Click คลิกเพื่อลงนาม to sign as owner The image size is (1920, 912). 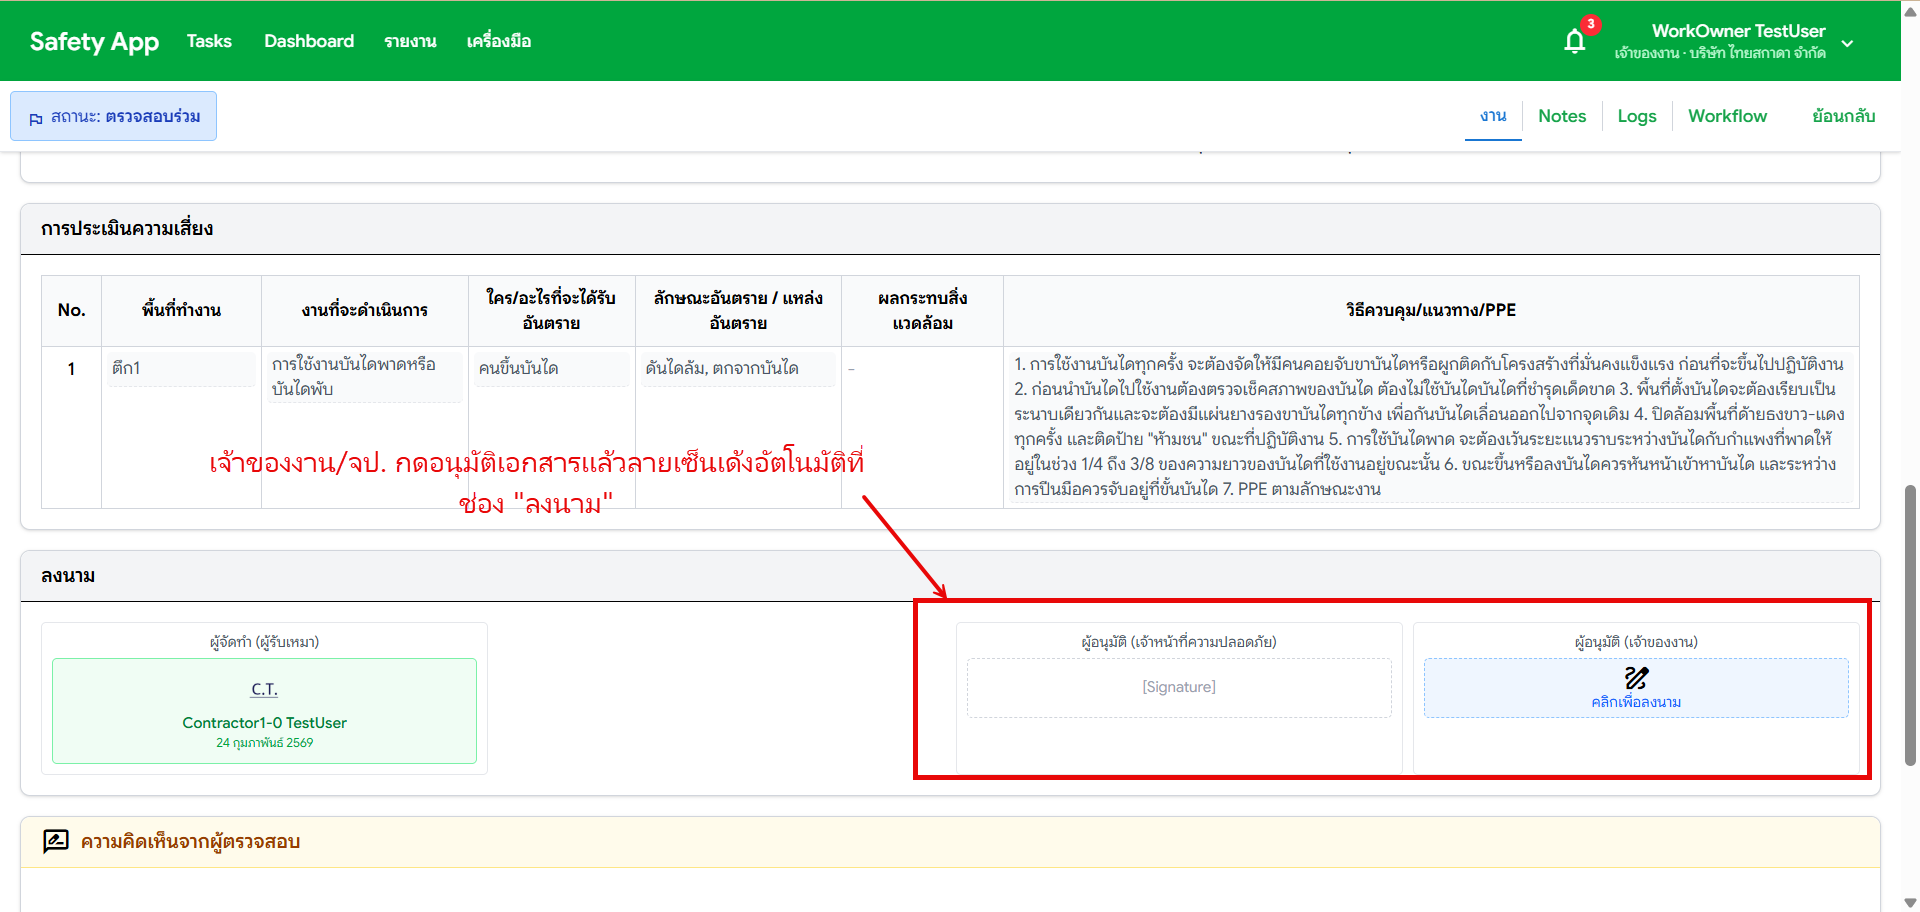[1636, 702]
